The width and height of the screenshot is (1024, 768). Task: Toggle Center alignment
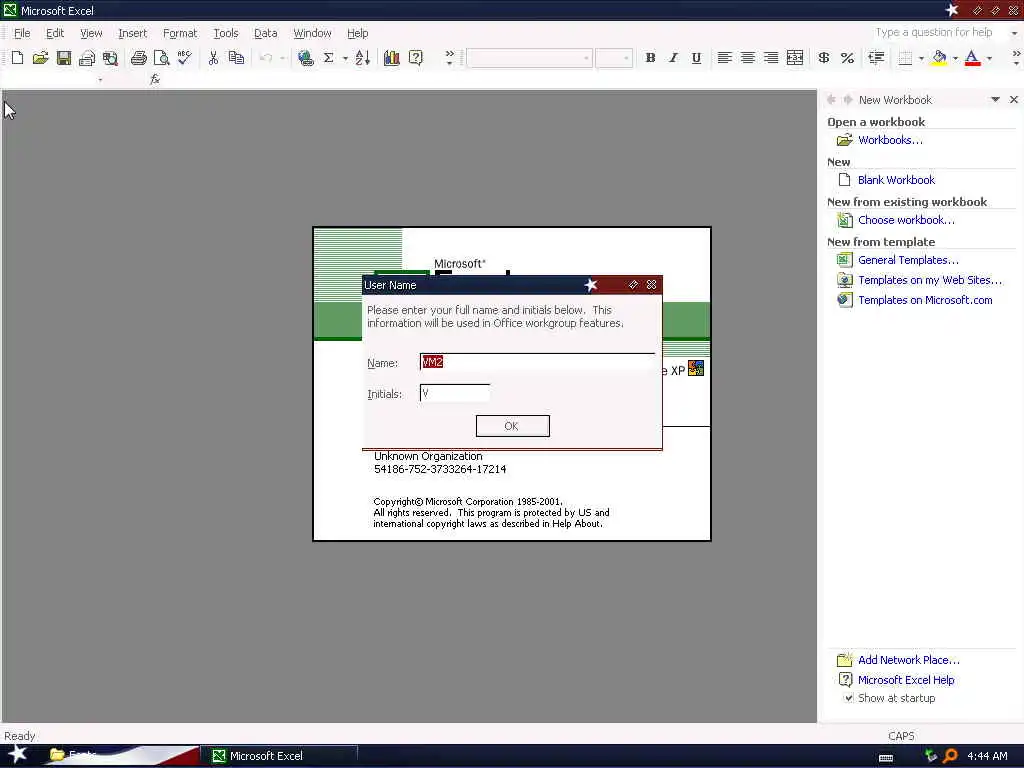tap(748, 58)
